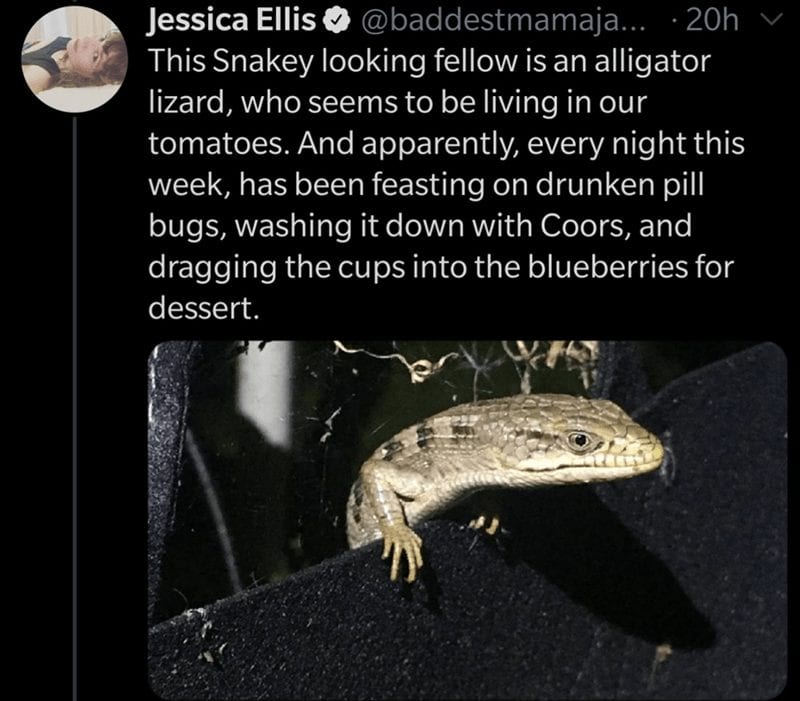Click the phrase 'drunken pill' in tweet

click(619, 185)
